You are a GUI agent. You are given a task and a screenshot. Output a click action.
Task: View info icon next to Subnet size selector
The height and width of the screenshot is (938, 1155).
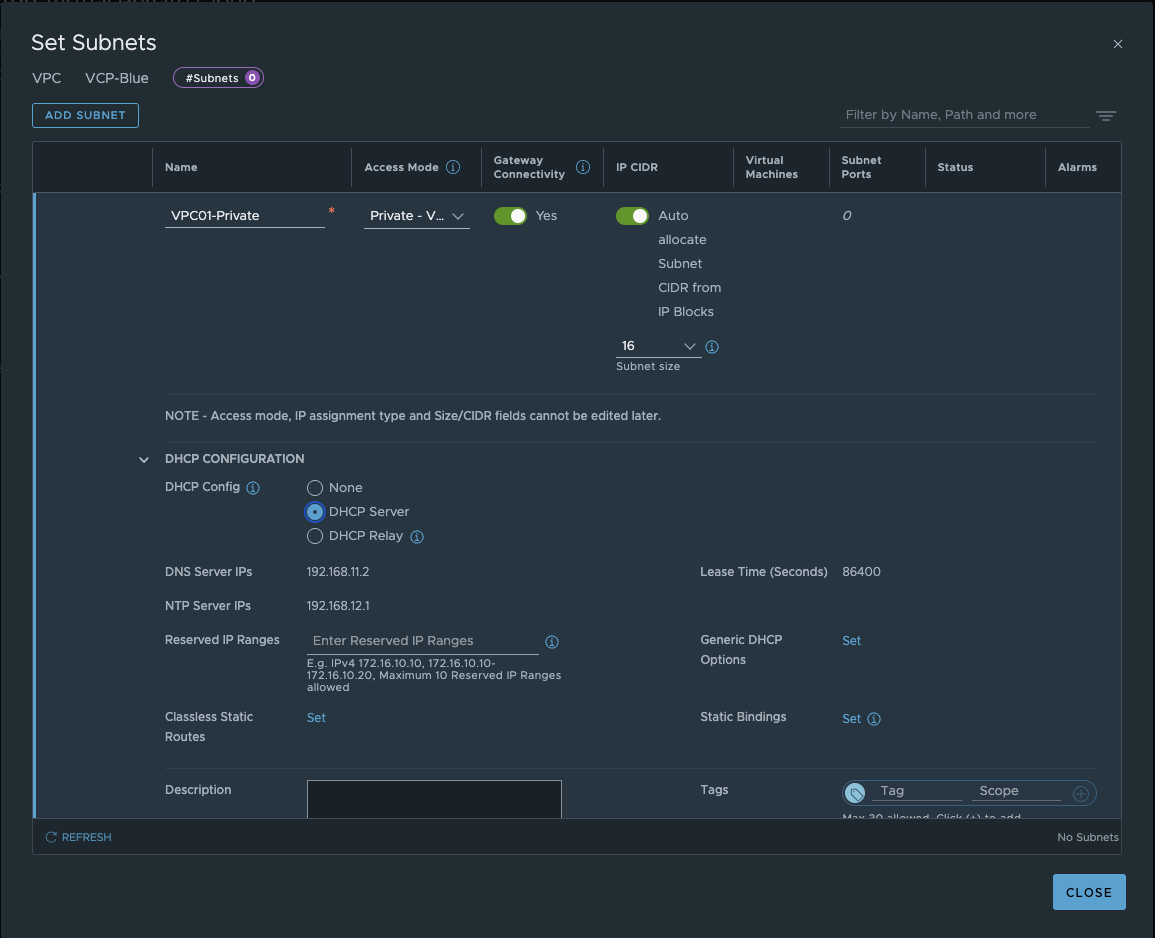(711, 346)
